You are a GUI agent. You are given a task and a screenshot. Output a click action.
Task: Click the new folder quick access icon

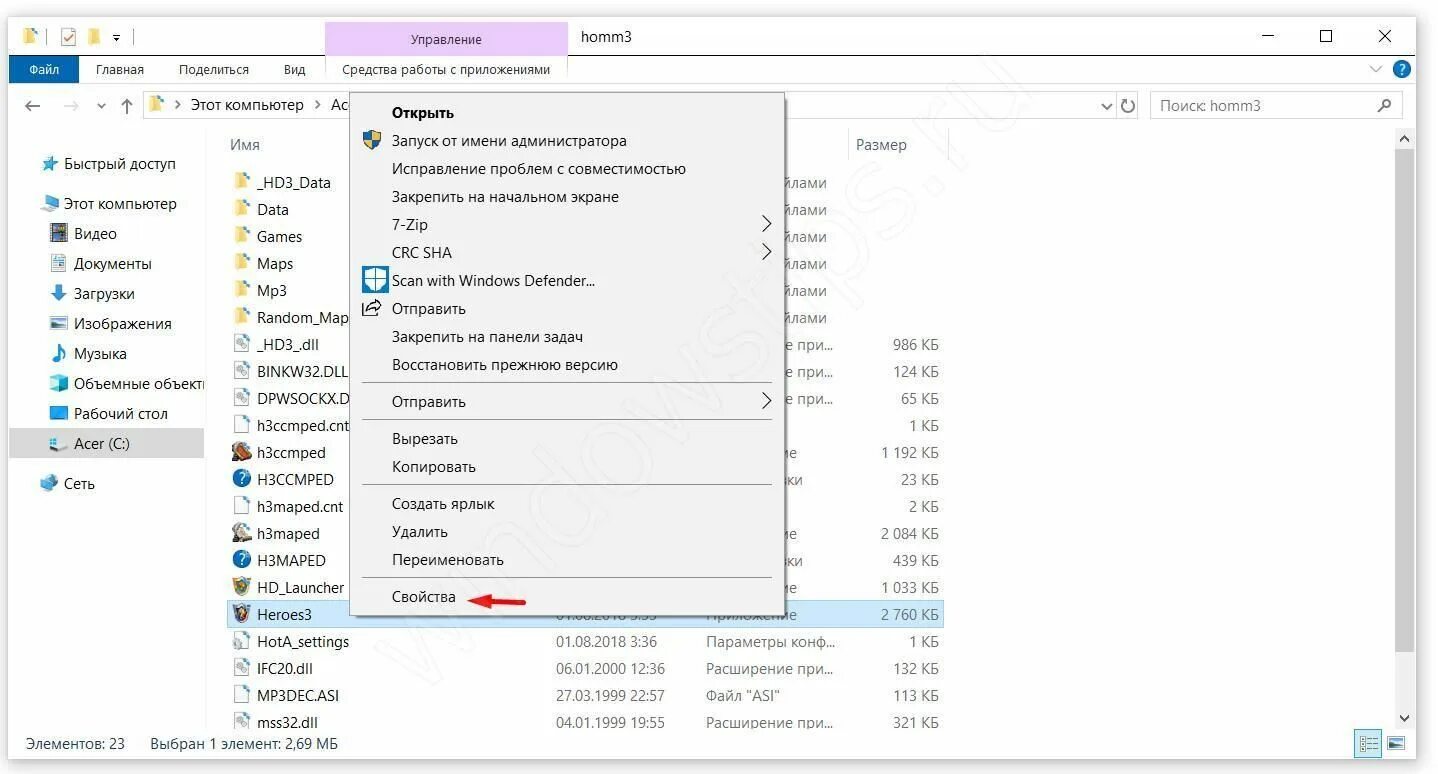point(94,37)
